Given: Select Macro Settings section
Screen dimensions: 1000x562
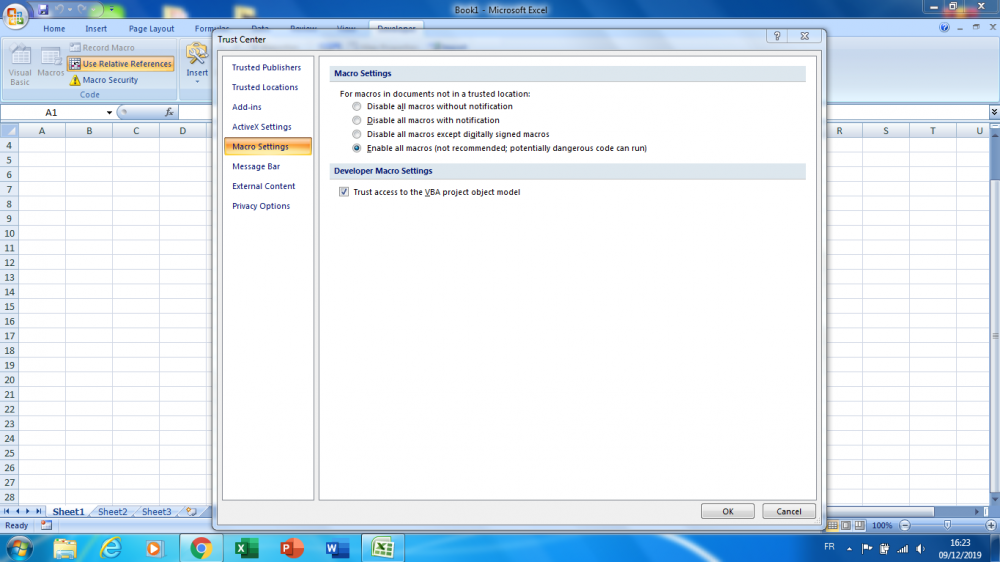Looking at the screenshot, I should [x=267, y=147].
